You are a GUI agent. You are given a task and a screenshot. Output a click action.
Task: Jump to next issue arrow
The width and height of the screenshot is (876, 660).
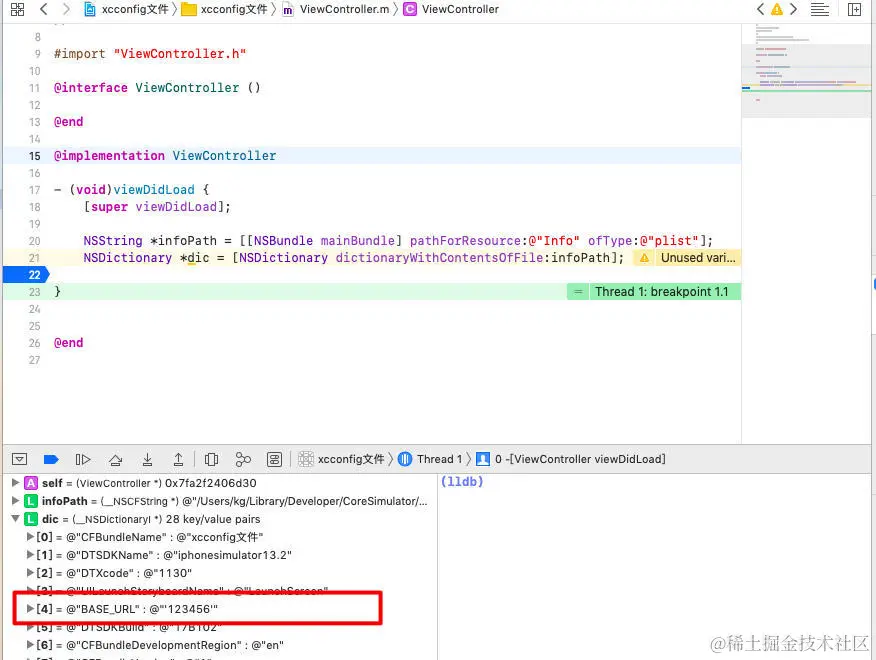793,9
